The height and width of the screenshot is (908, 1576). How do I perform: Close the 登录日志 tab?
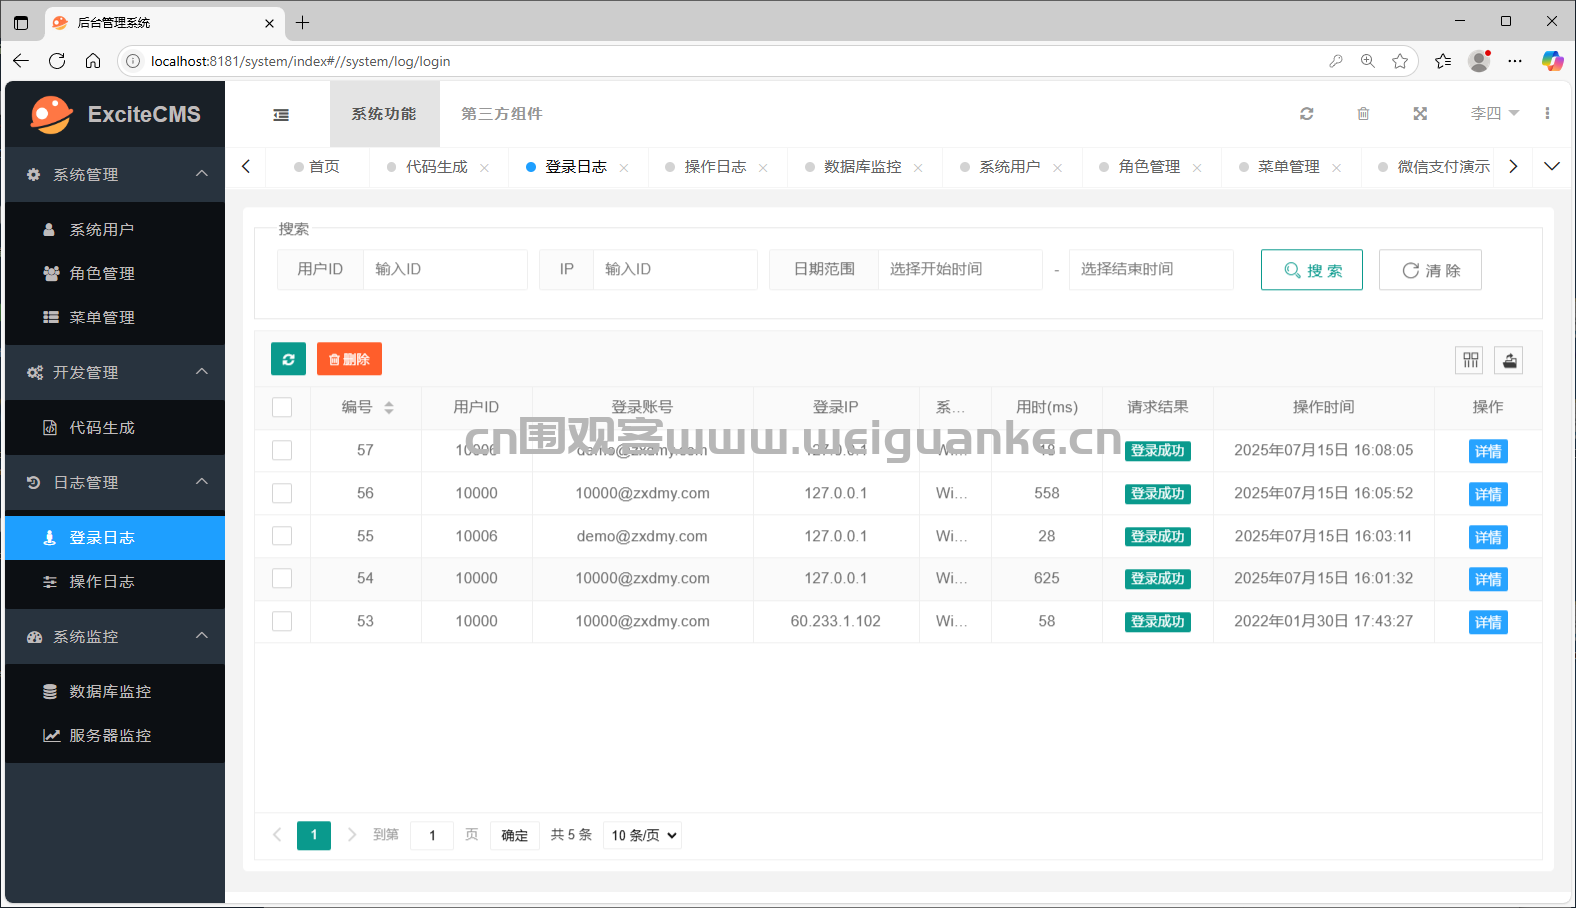pyautogui.click(x=624, y=168)
